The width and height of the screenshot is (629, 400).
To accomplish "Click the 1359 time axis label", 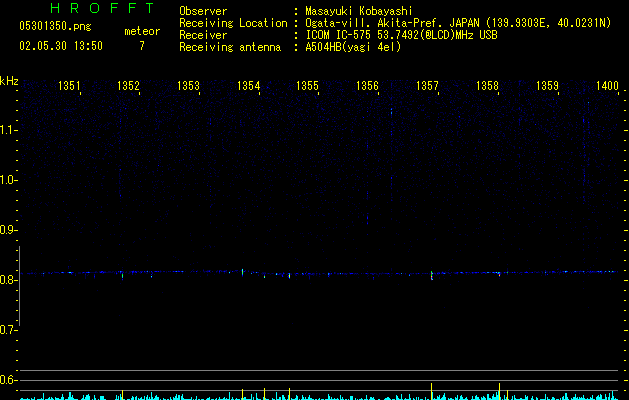I will click(x=548, y=86).
